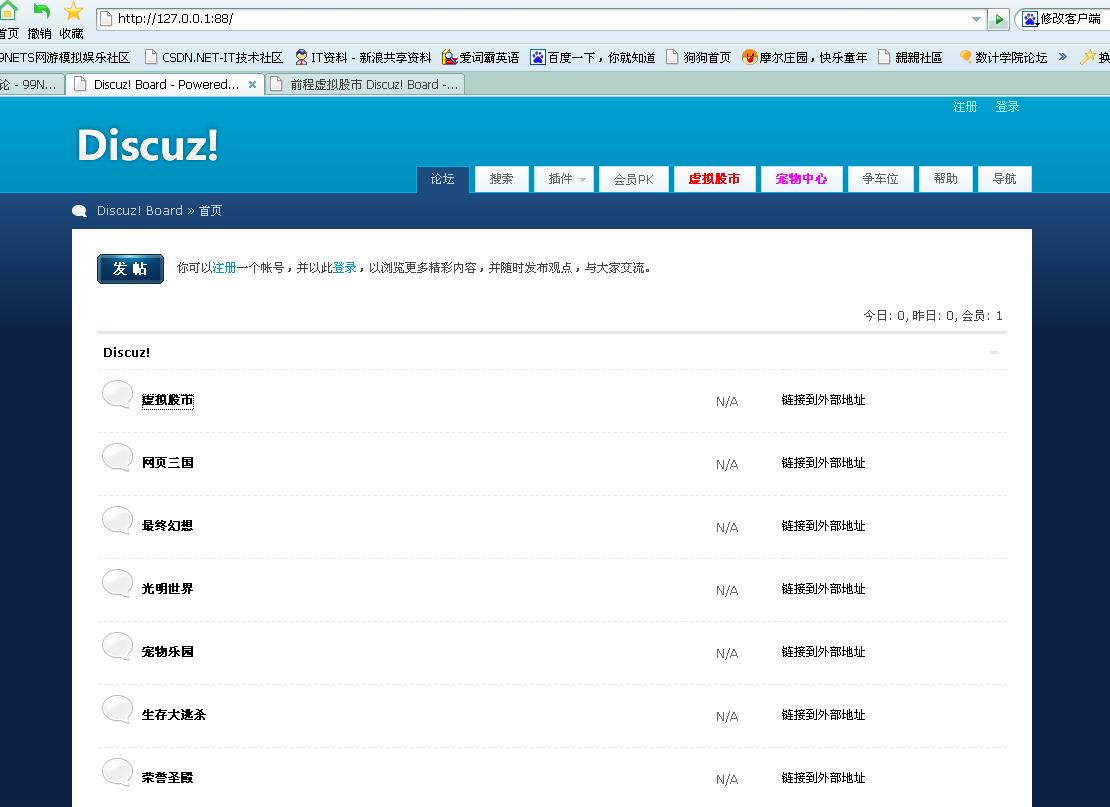Click the speech bubble icon beside 网页三国
This screenshot has height=807, width=1110.
point(117,458)
